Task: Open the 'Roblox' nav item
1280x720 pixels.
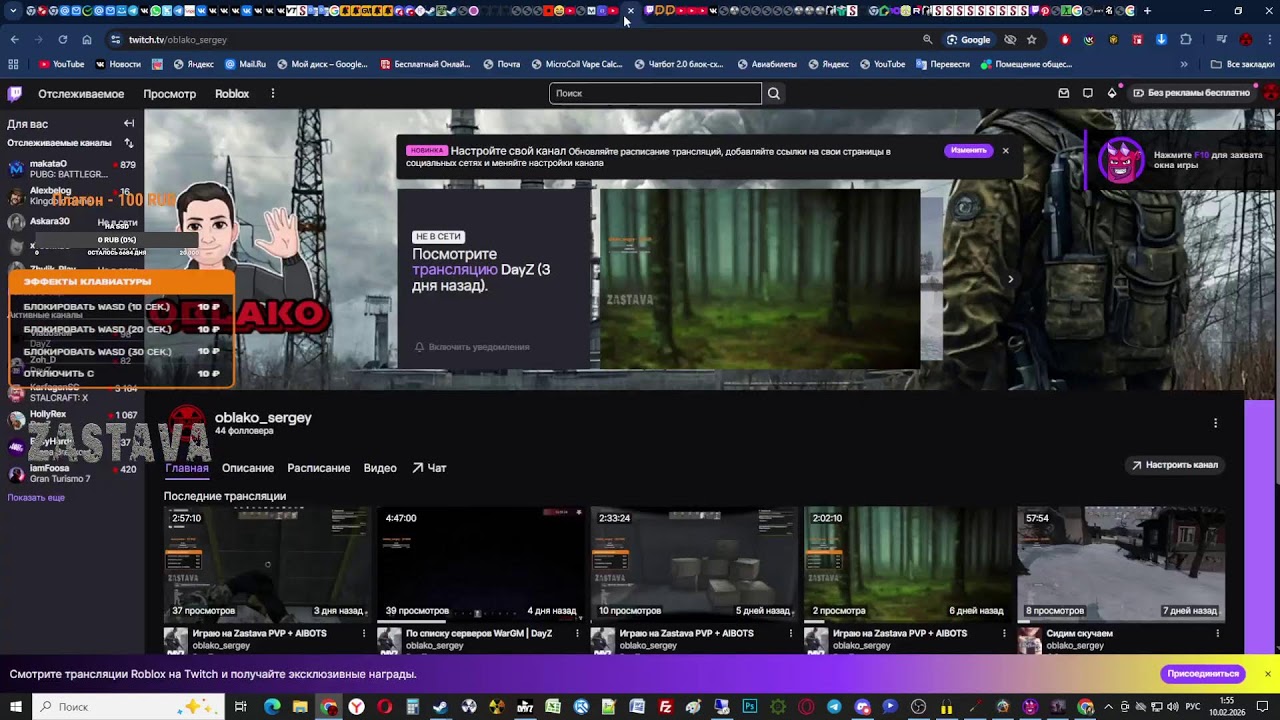Action: pos(232,94)
